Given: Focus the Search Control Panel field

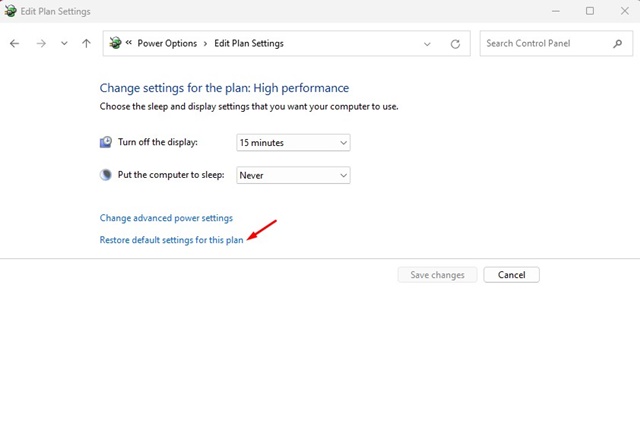Looking at the screenshot, I should pos(547,43).
